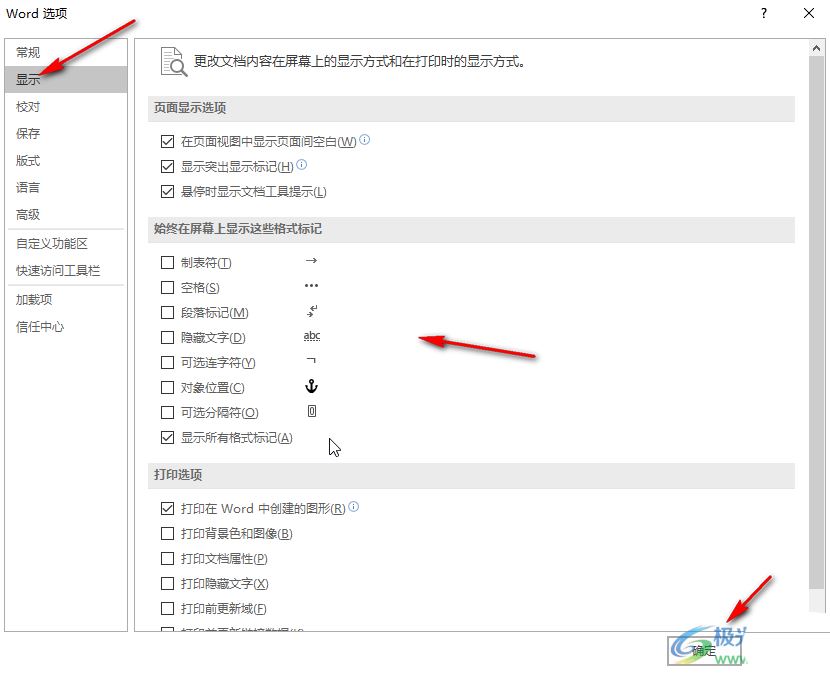The image size is (830, 675).
Task: Enable 打印前更新域 checkbox
Action: (167, 609)
